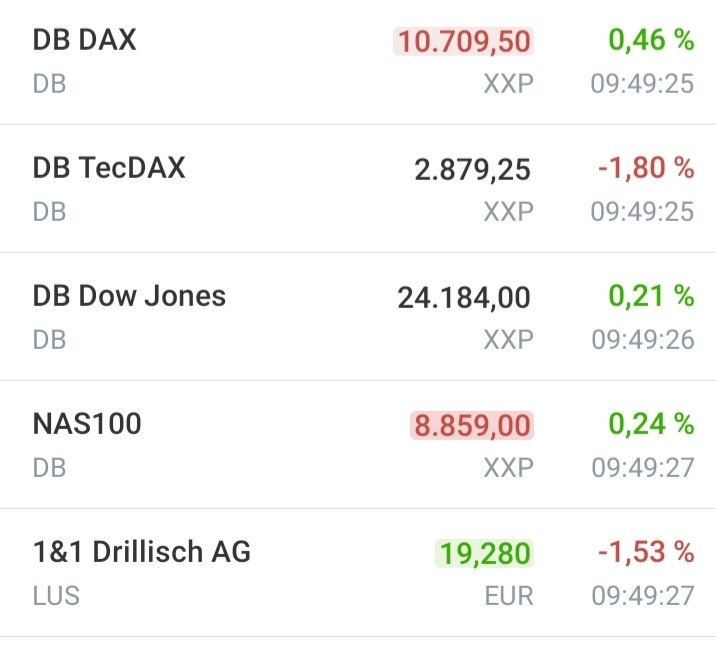Screen dimensions: 716x647
Task: Click the TecDAX price 2.879,25
Action: [472, 169]
